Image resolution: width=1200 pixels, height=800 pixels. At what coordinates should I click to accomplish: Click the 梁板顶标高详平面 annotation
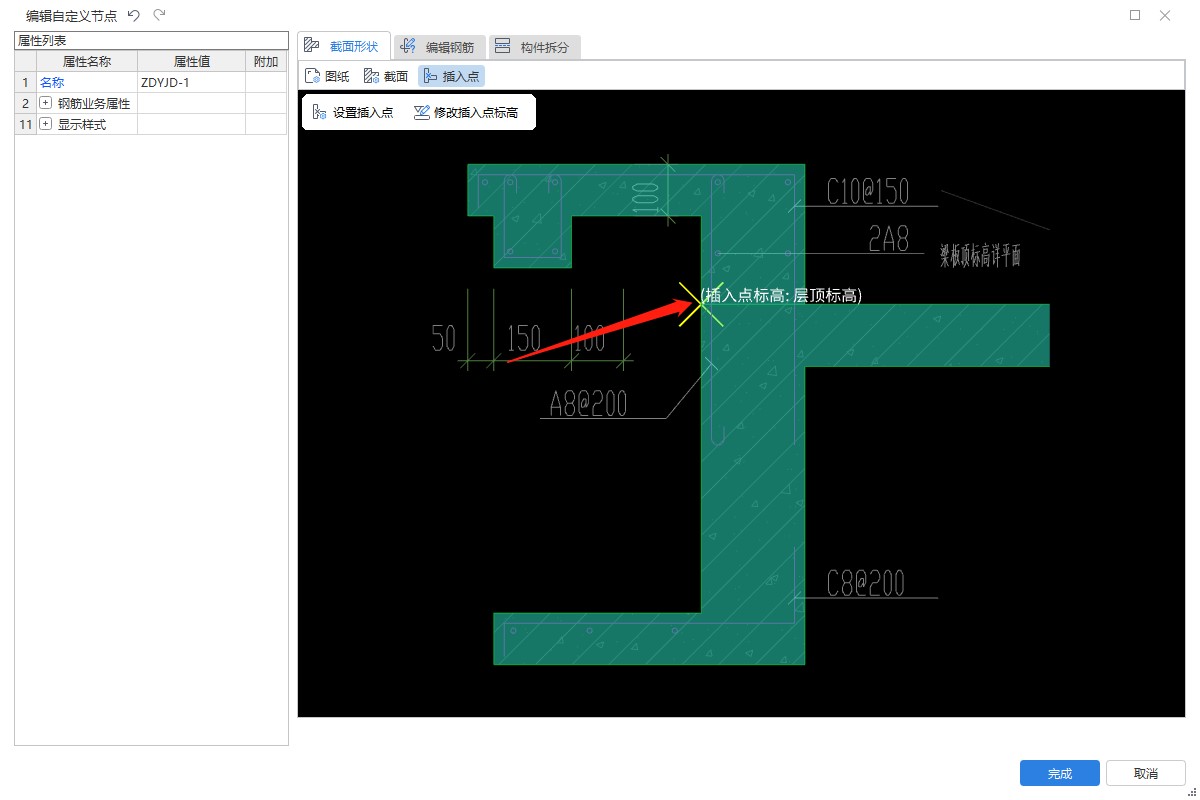(x=980, y=256)
